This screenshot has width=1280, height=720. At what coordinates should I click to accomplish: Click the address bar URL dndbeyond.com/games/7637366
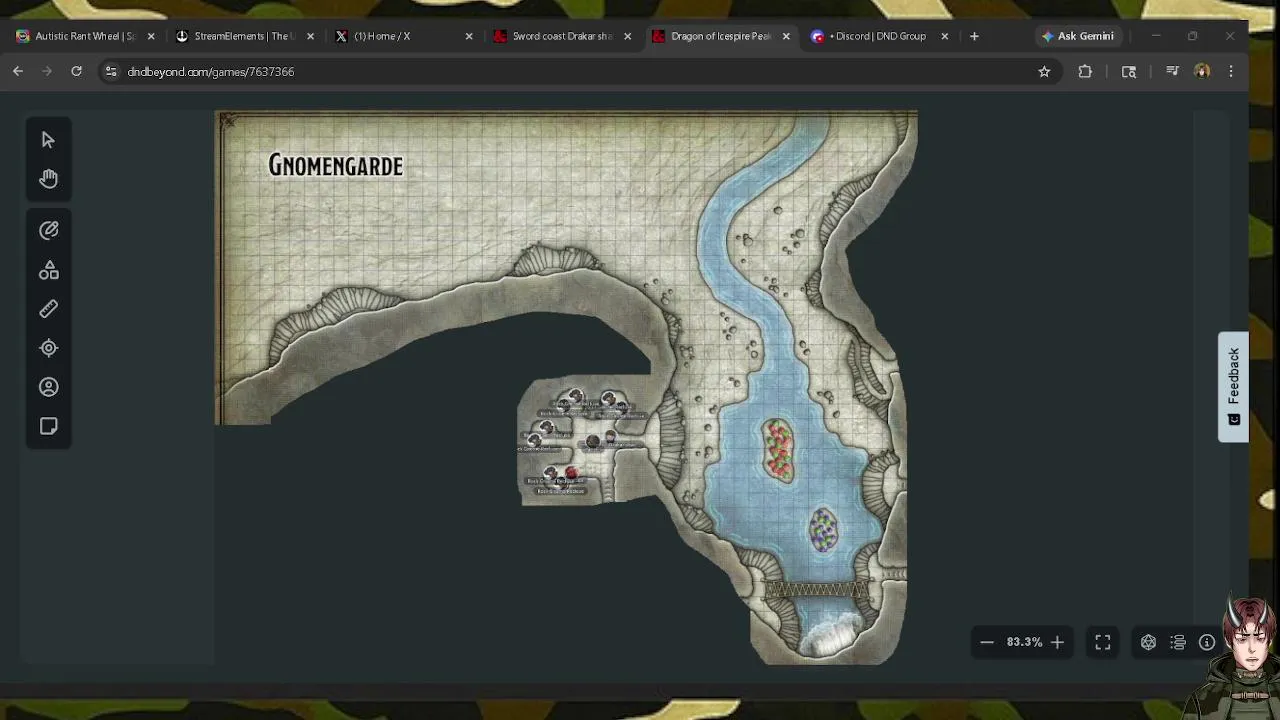(x=211, y=72)
